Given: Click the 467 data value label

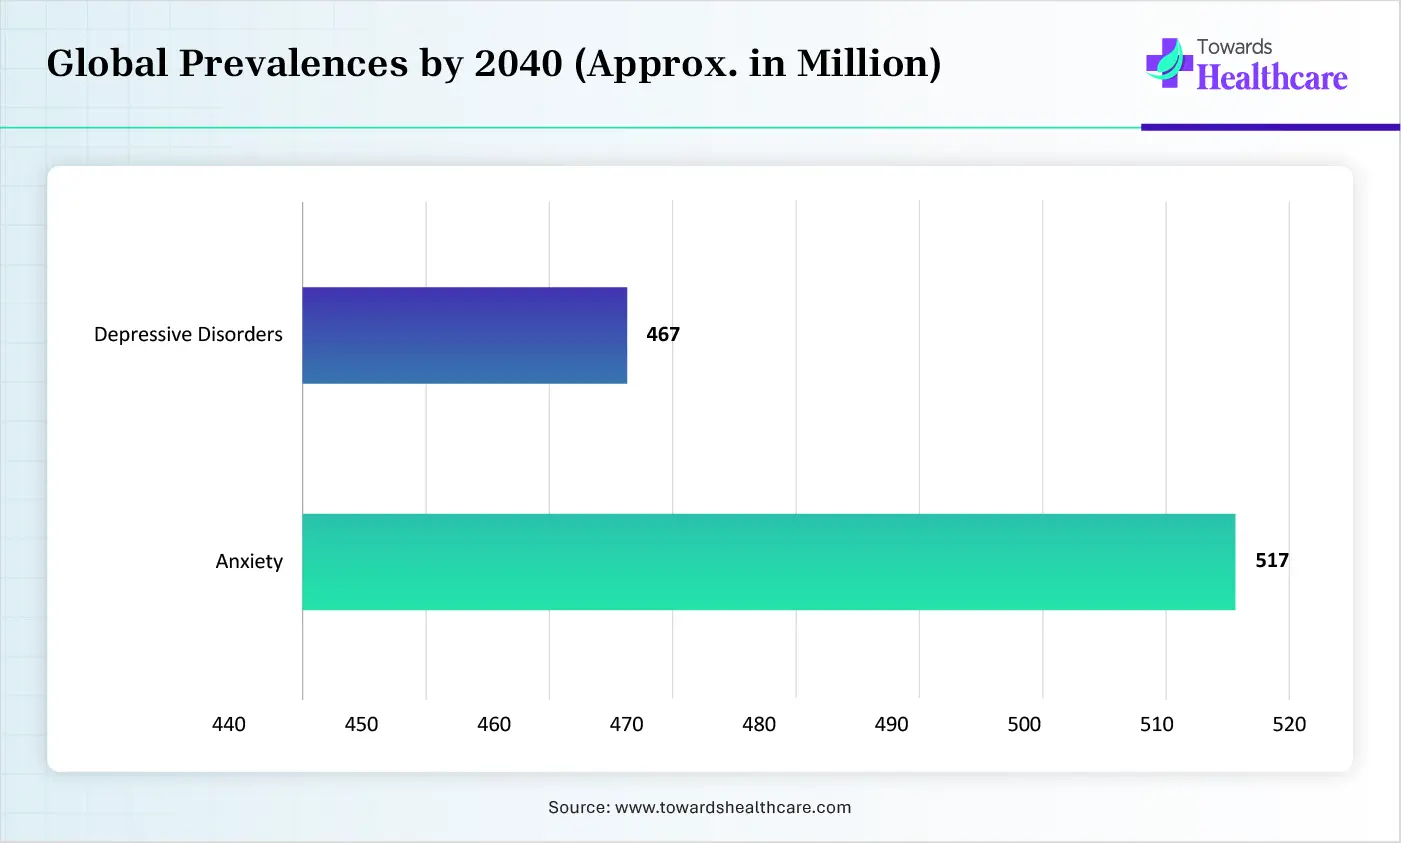Looking at the screenshot, I should click(663, 335).
